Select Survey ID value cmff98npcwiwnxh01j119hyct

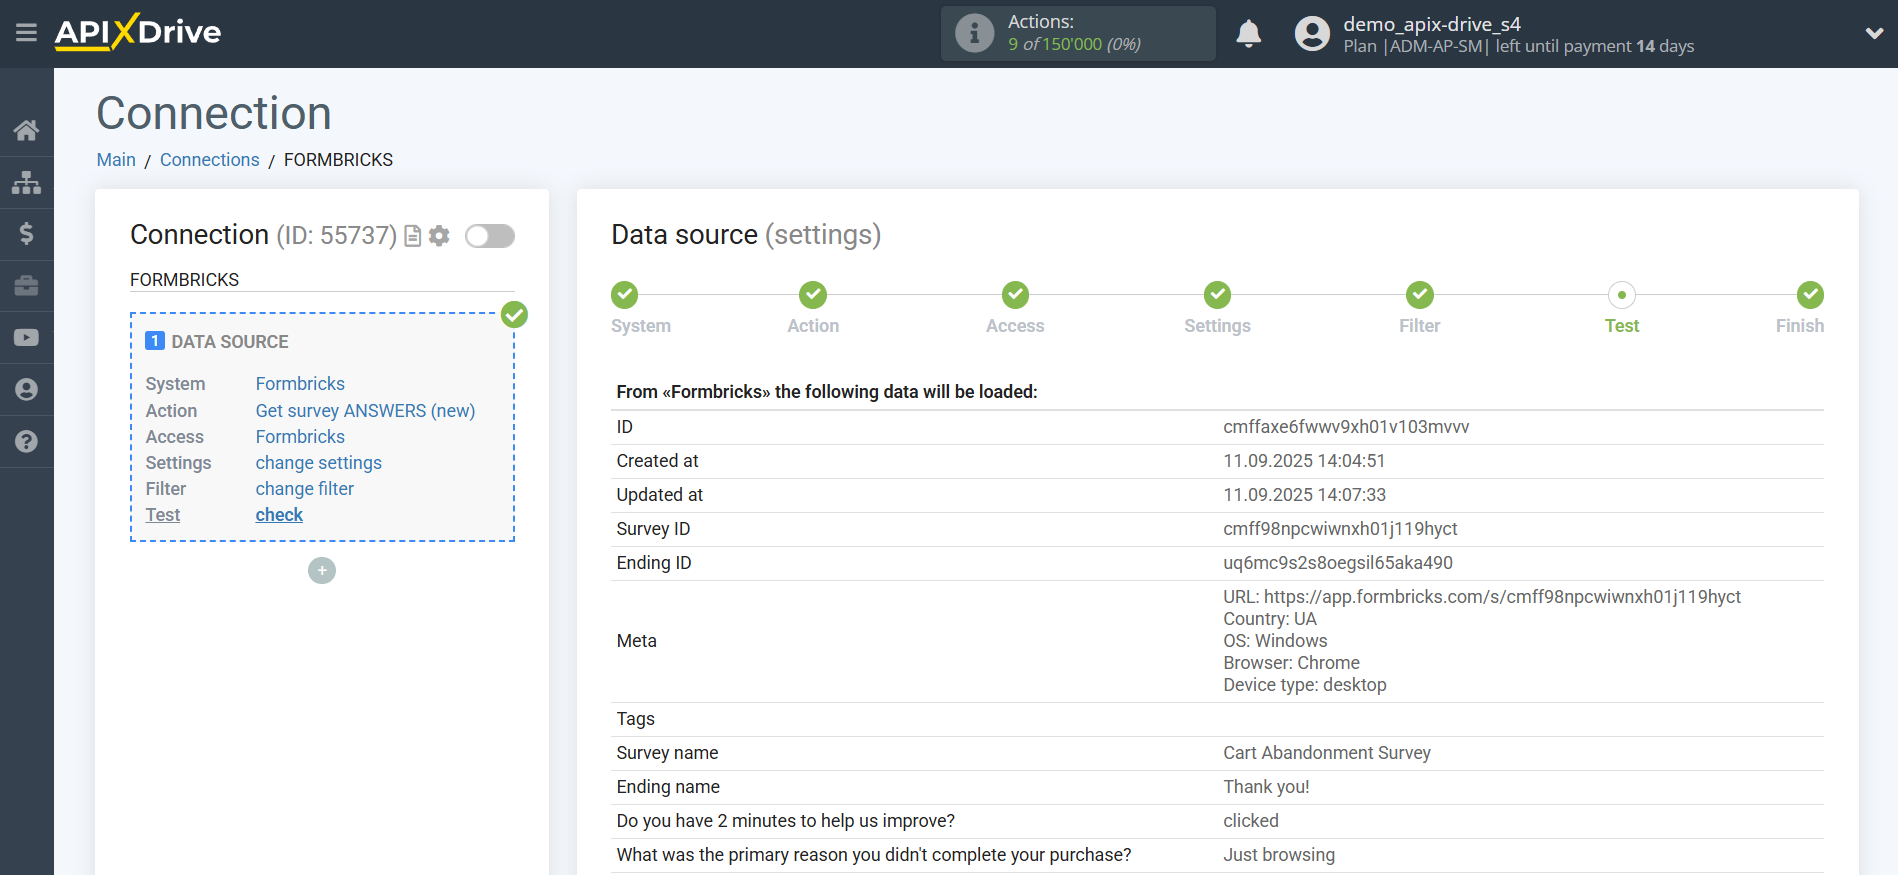coord(1340,529)
